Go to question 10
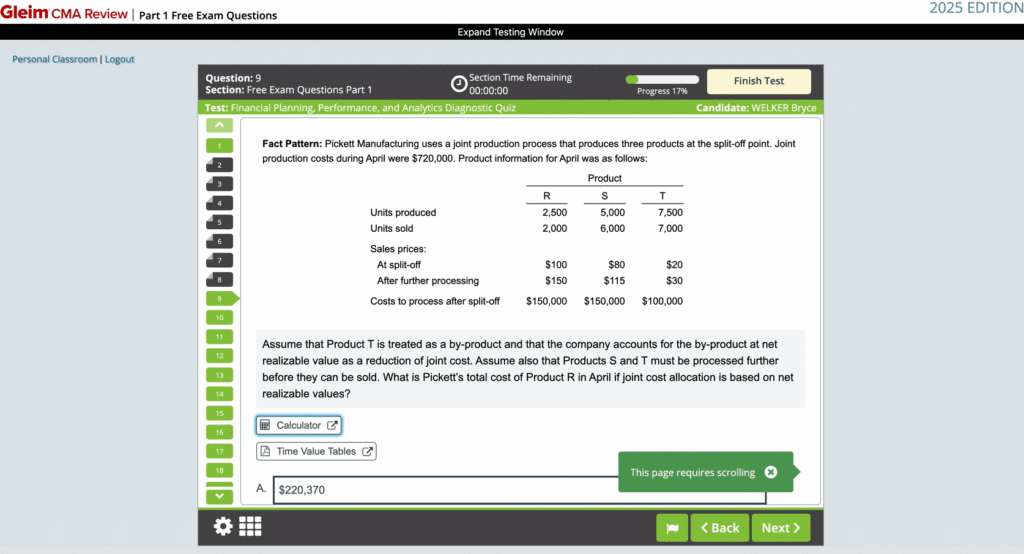 [219, 318]
